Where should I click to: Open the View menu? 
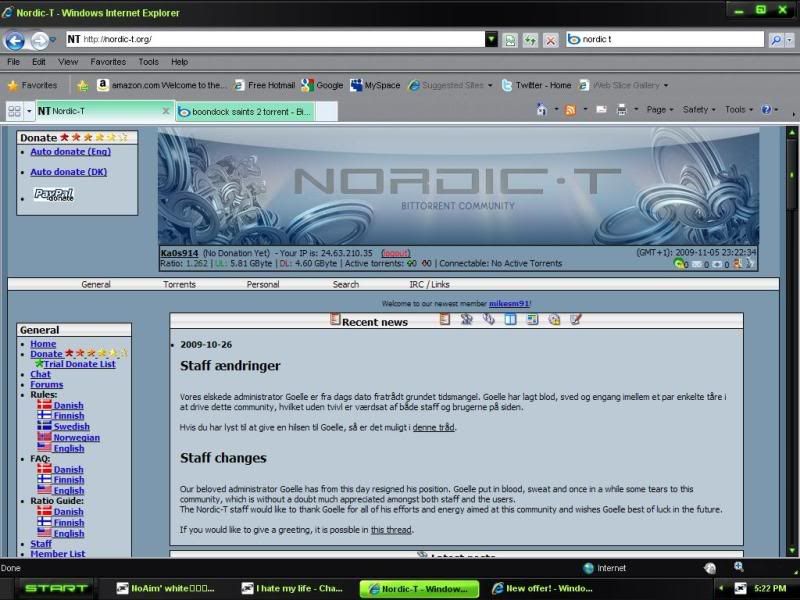pos(68,62)
